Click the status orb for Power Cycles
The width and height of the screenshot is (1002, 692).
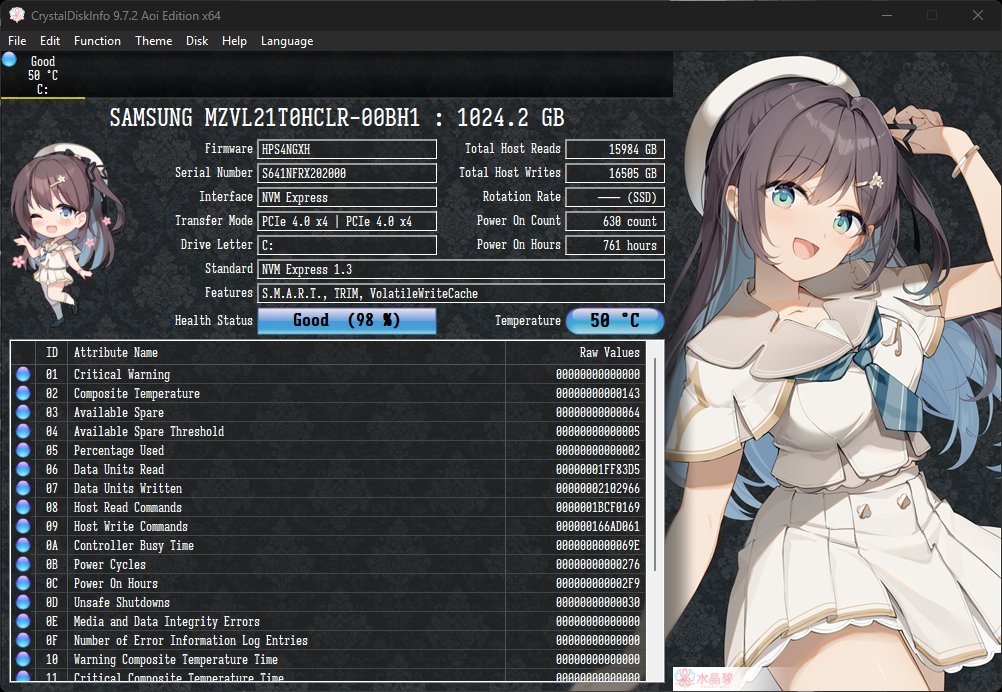click(23, 564)
